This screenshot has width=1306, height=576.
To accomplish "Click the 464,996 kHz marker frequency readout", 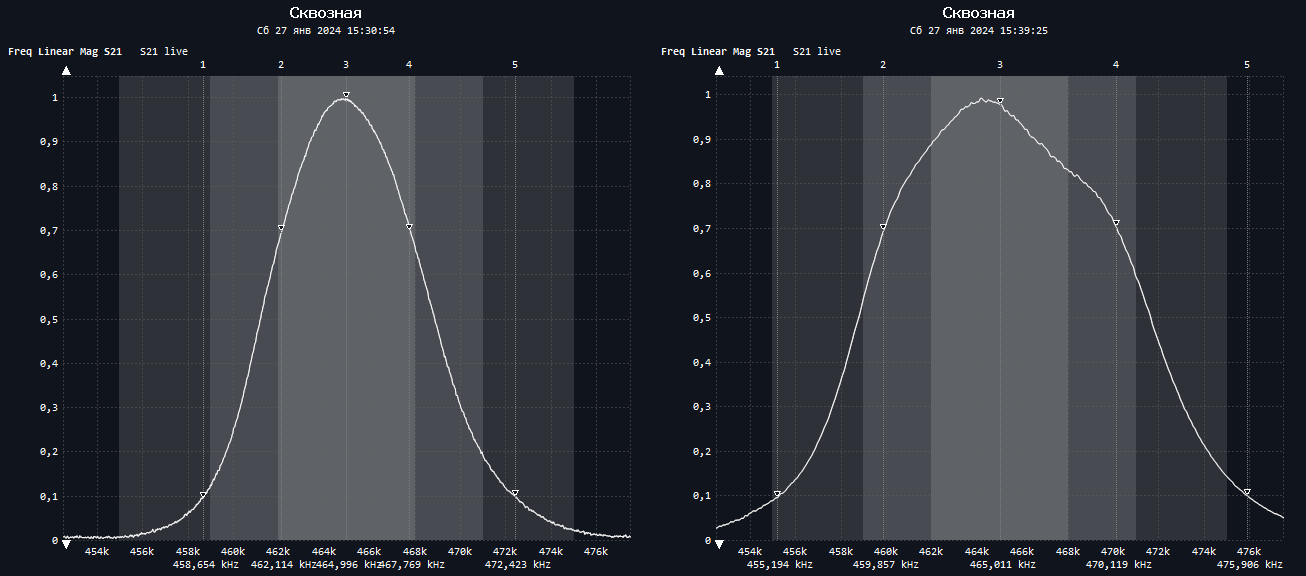I will coord(350,565).
